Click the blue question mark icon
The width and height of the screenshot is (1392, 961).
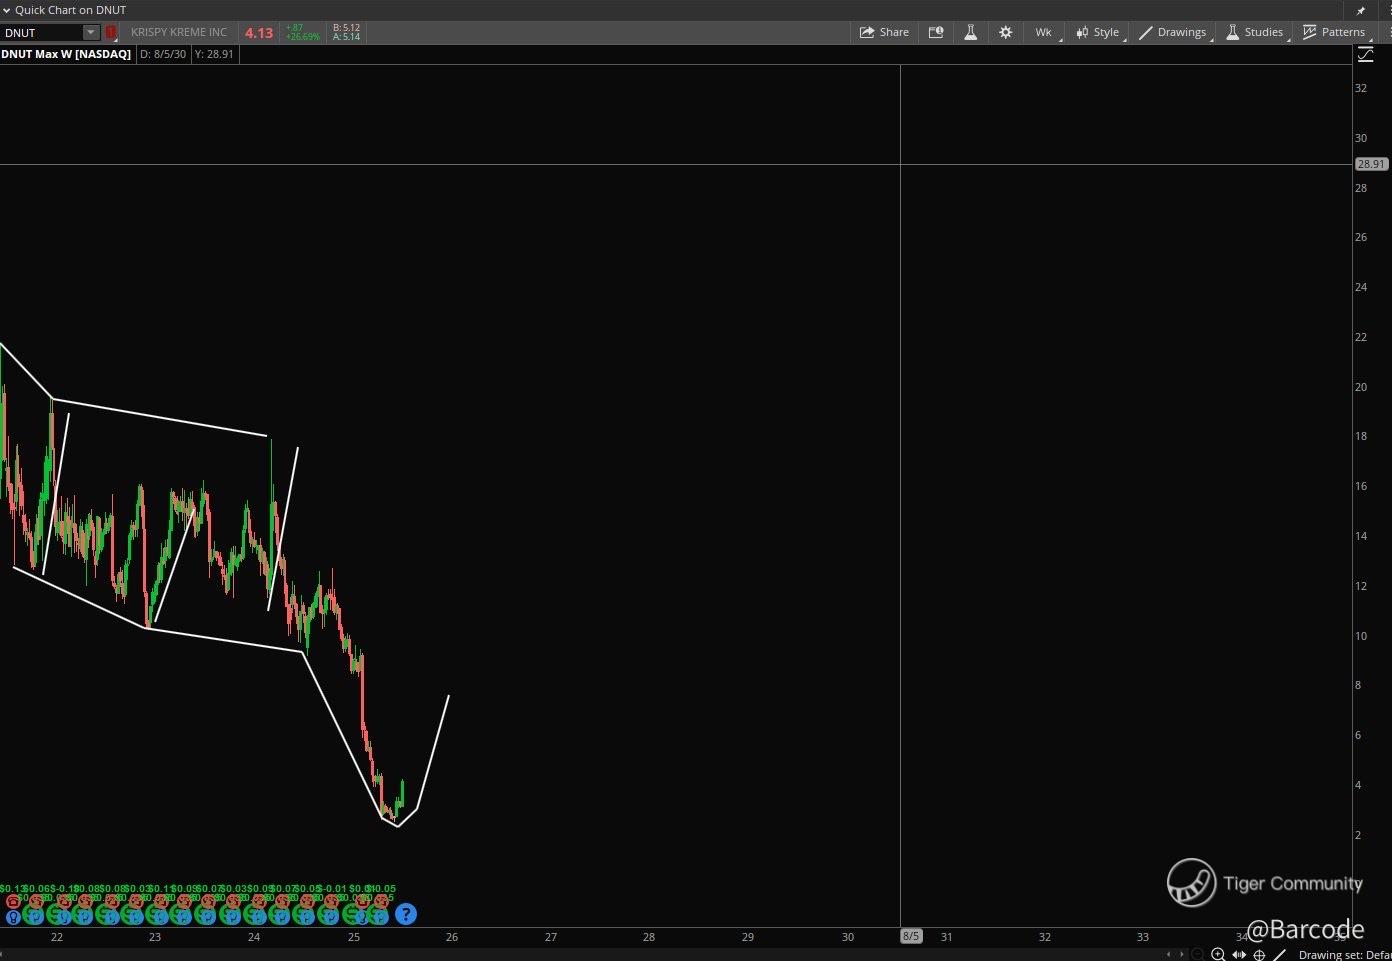[x=405, y=913]
